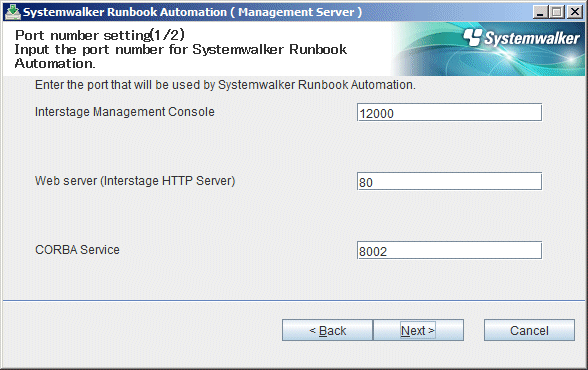Proceed using the Next > button
The width and height of the screenshot is (588, 370).
click(x=418, y=330)
